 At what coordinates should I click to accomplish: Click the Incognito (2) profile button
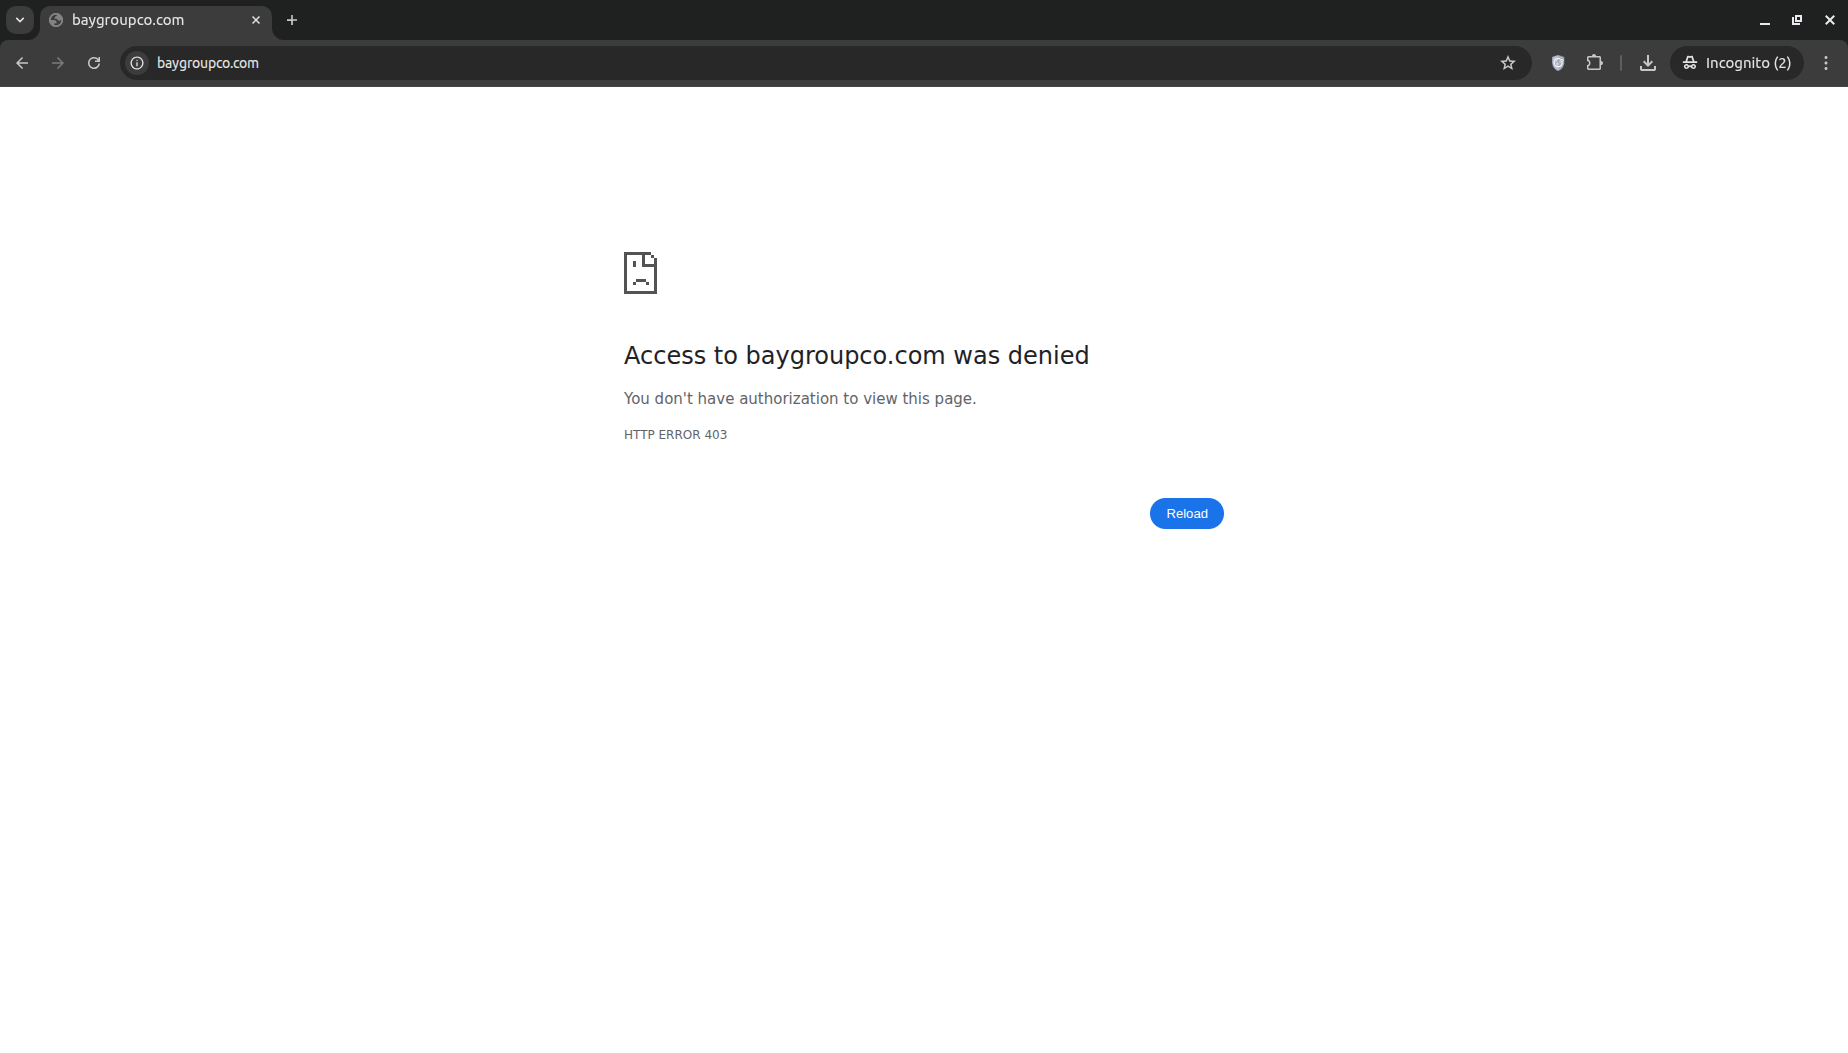pyautogui.click(x=1737, y=63)
